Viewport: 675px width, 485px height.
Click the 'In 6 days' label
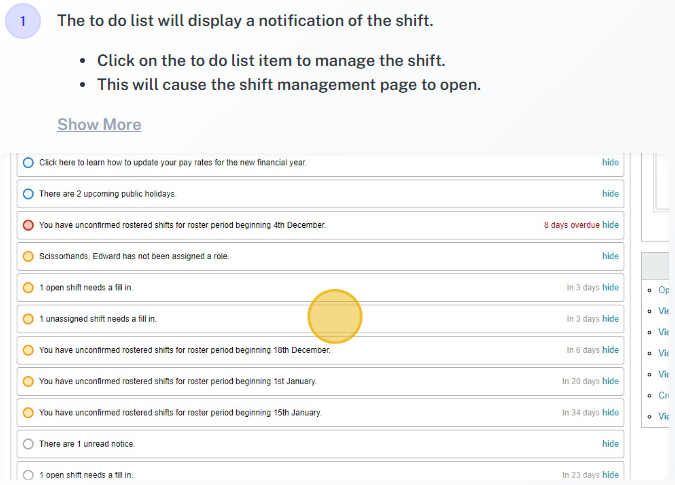coord(583,350)
